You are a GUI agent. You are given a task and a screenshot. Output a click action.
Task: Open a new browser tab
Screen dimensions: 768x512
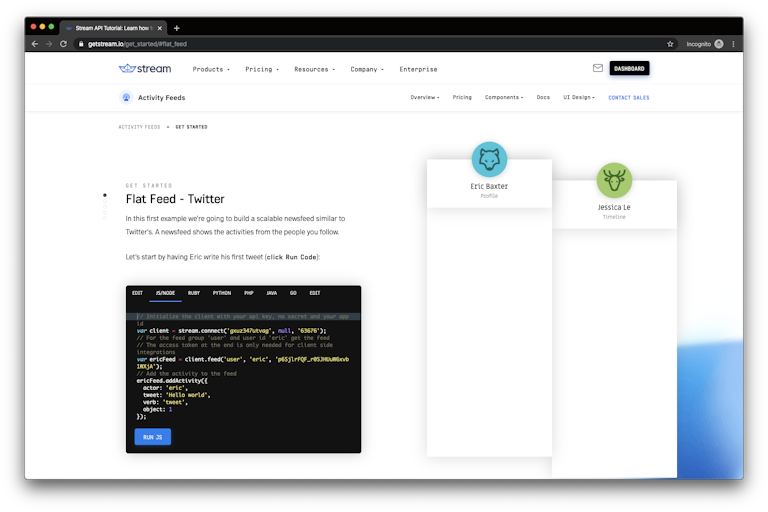click(177, 28)
